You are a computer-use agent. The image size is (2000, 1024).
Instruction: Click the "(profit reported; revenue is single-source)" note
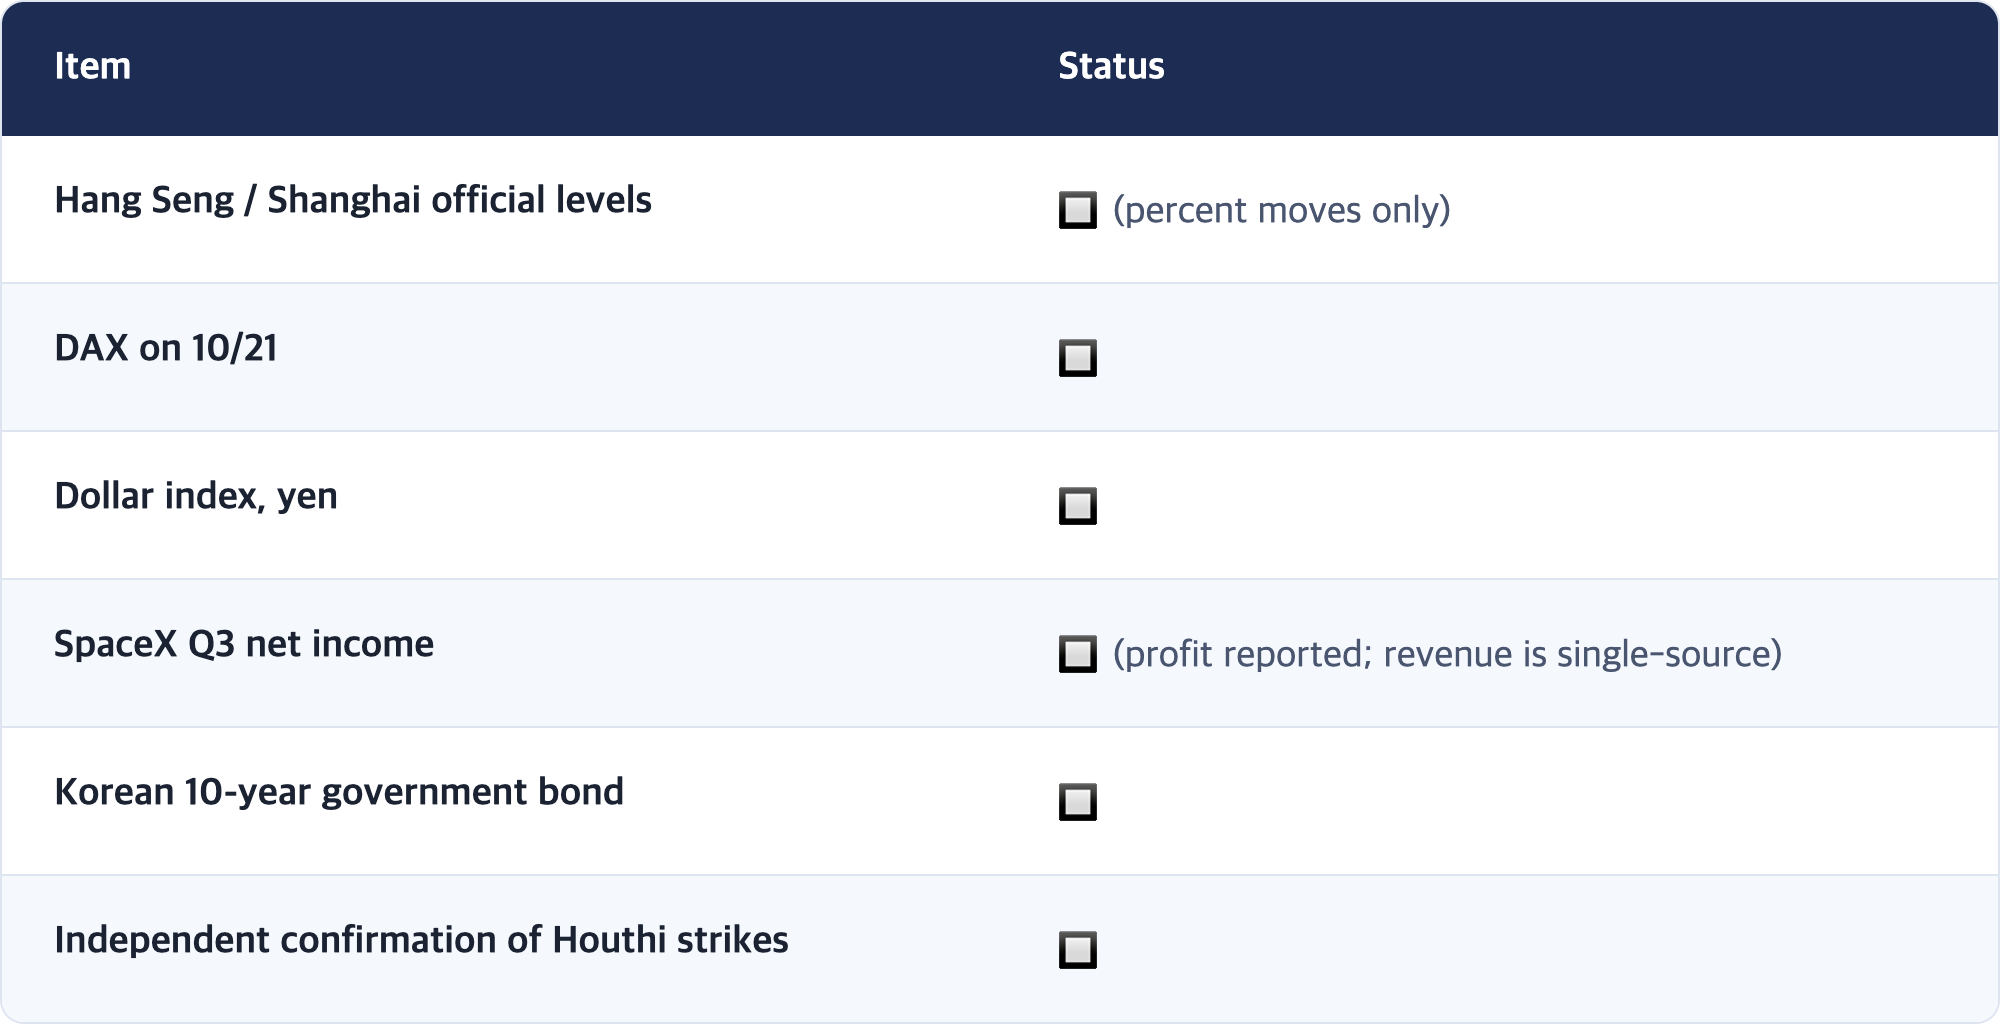(x=1447, y=654)
